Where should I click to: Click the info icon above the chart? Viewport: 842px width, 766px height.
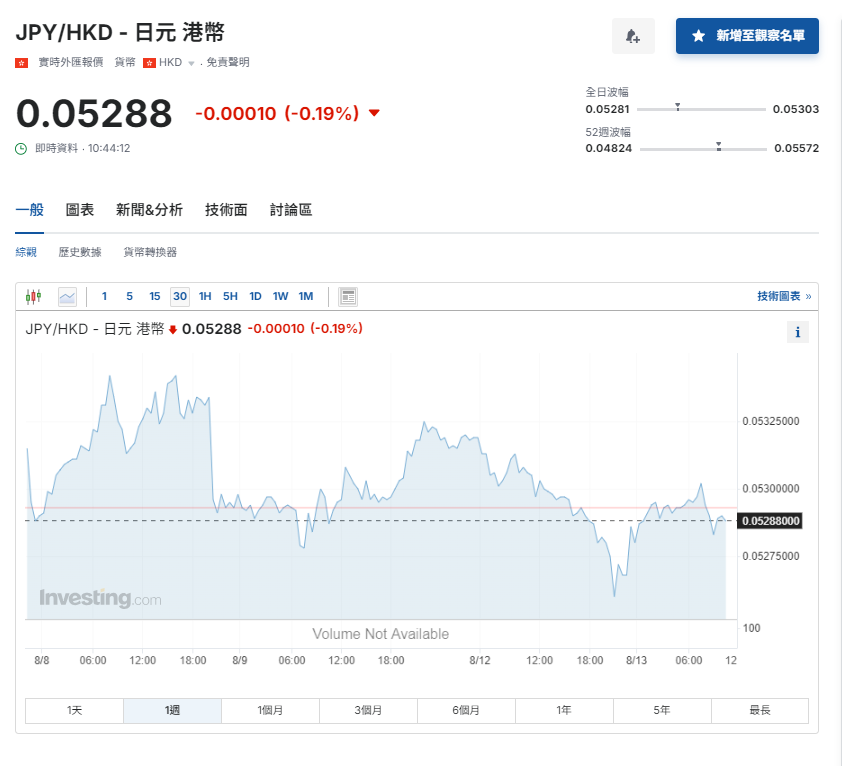coord(797,331)
